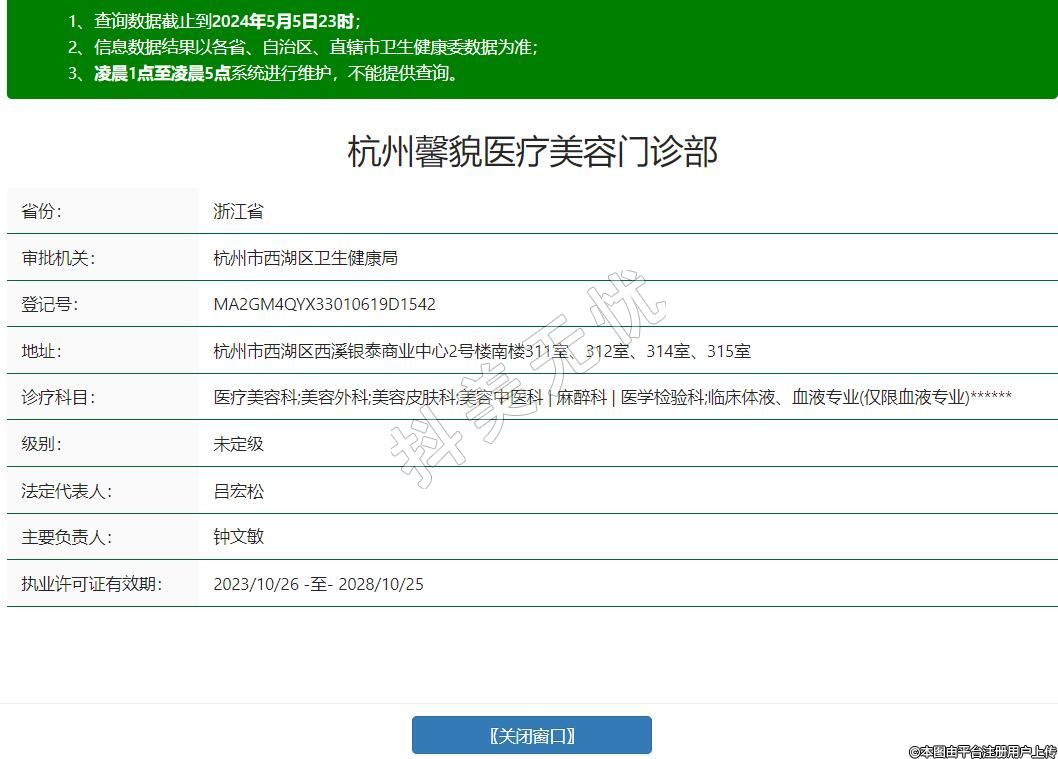Click the clinic title 杭州馨貌医疗美容门诊部

point(532,153)
